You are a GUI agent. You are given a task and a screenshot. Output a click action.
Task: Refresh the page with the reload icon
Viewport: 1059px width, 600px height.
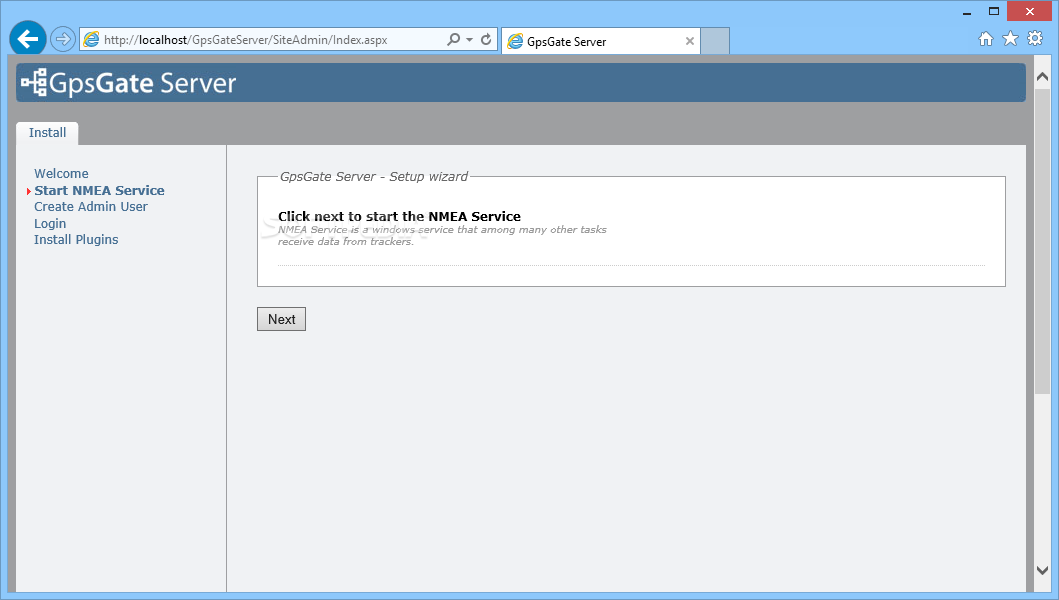(486, 39)
